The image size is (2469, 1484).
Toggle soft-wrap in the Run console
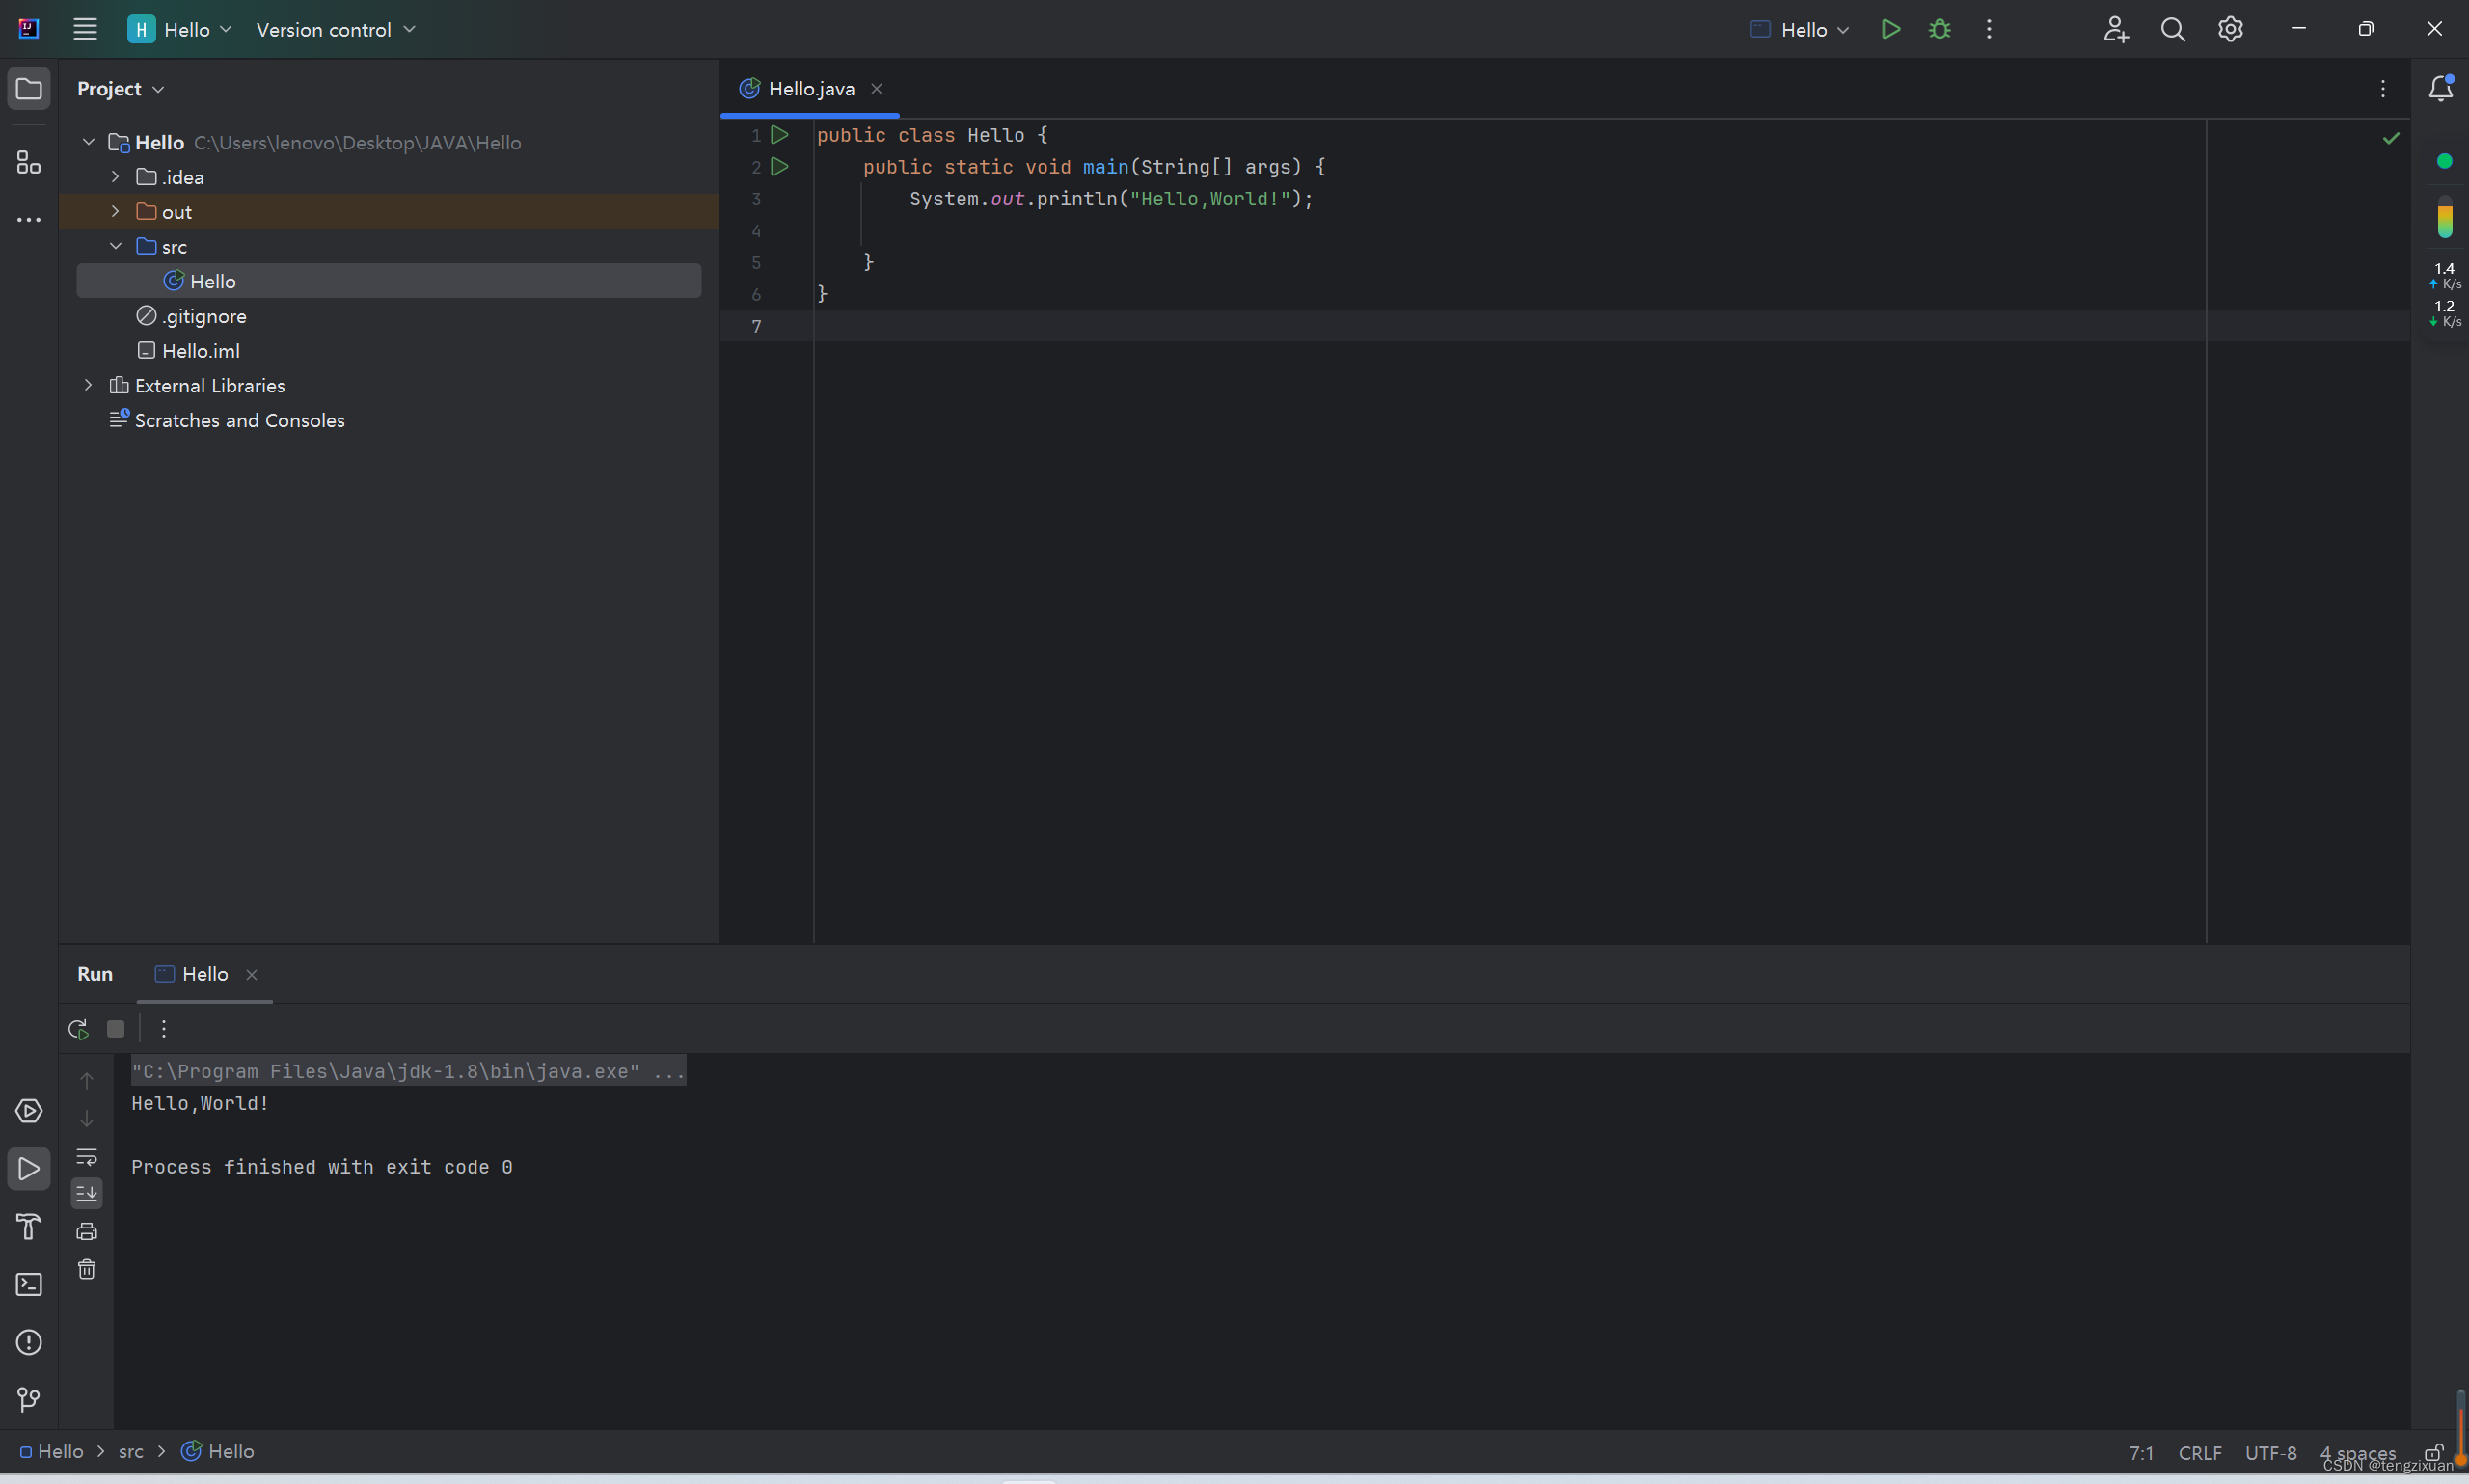pyautogui.click(x=87, y=1156)
